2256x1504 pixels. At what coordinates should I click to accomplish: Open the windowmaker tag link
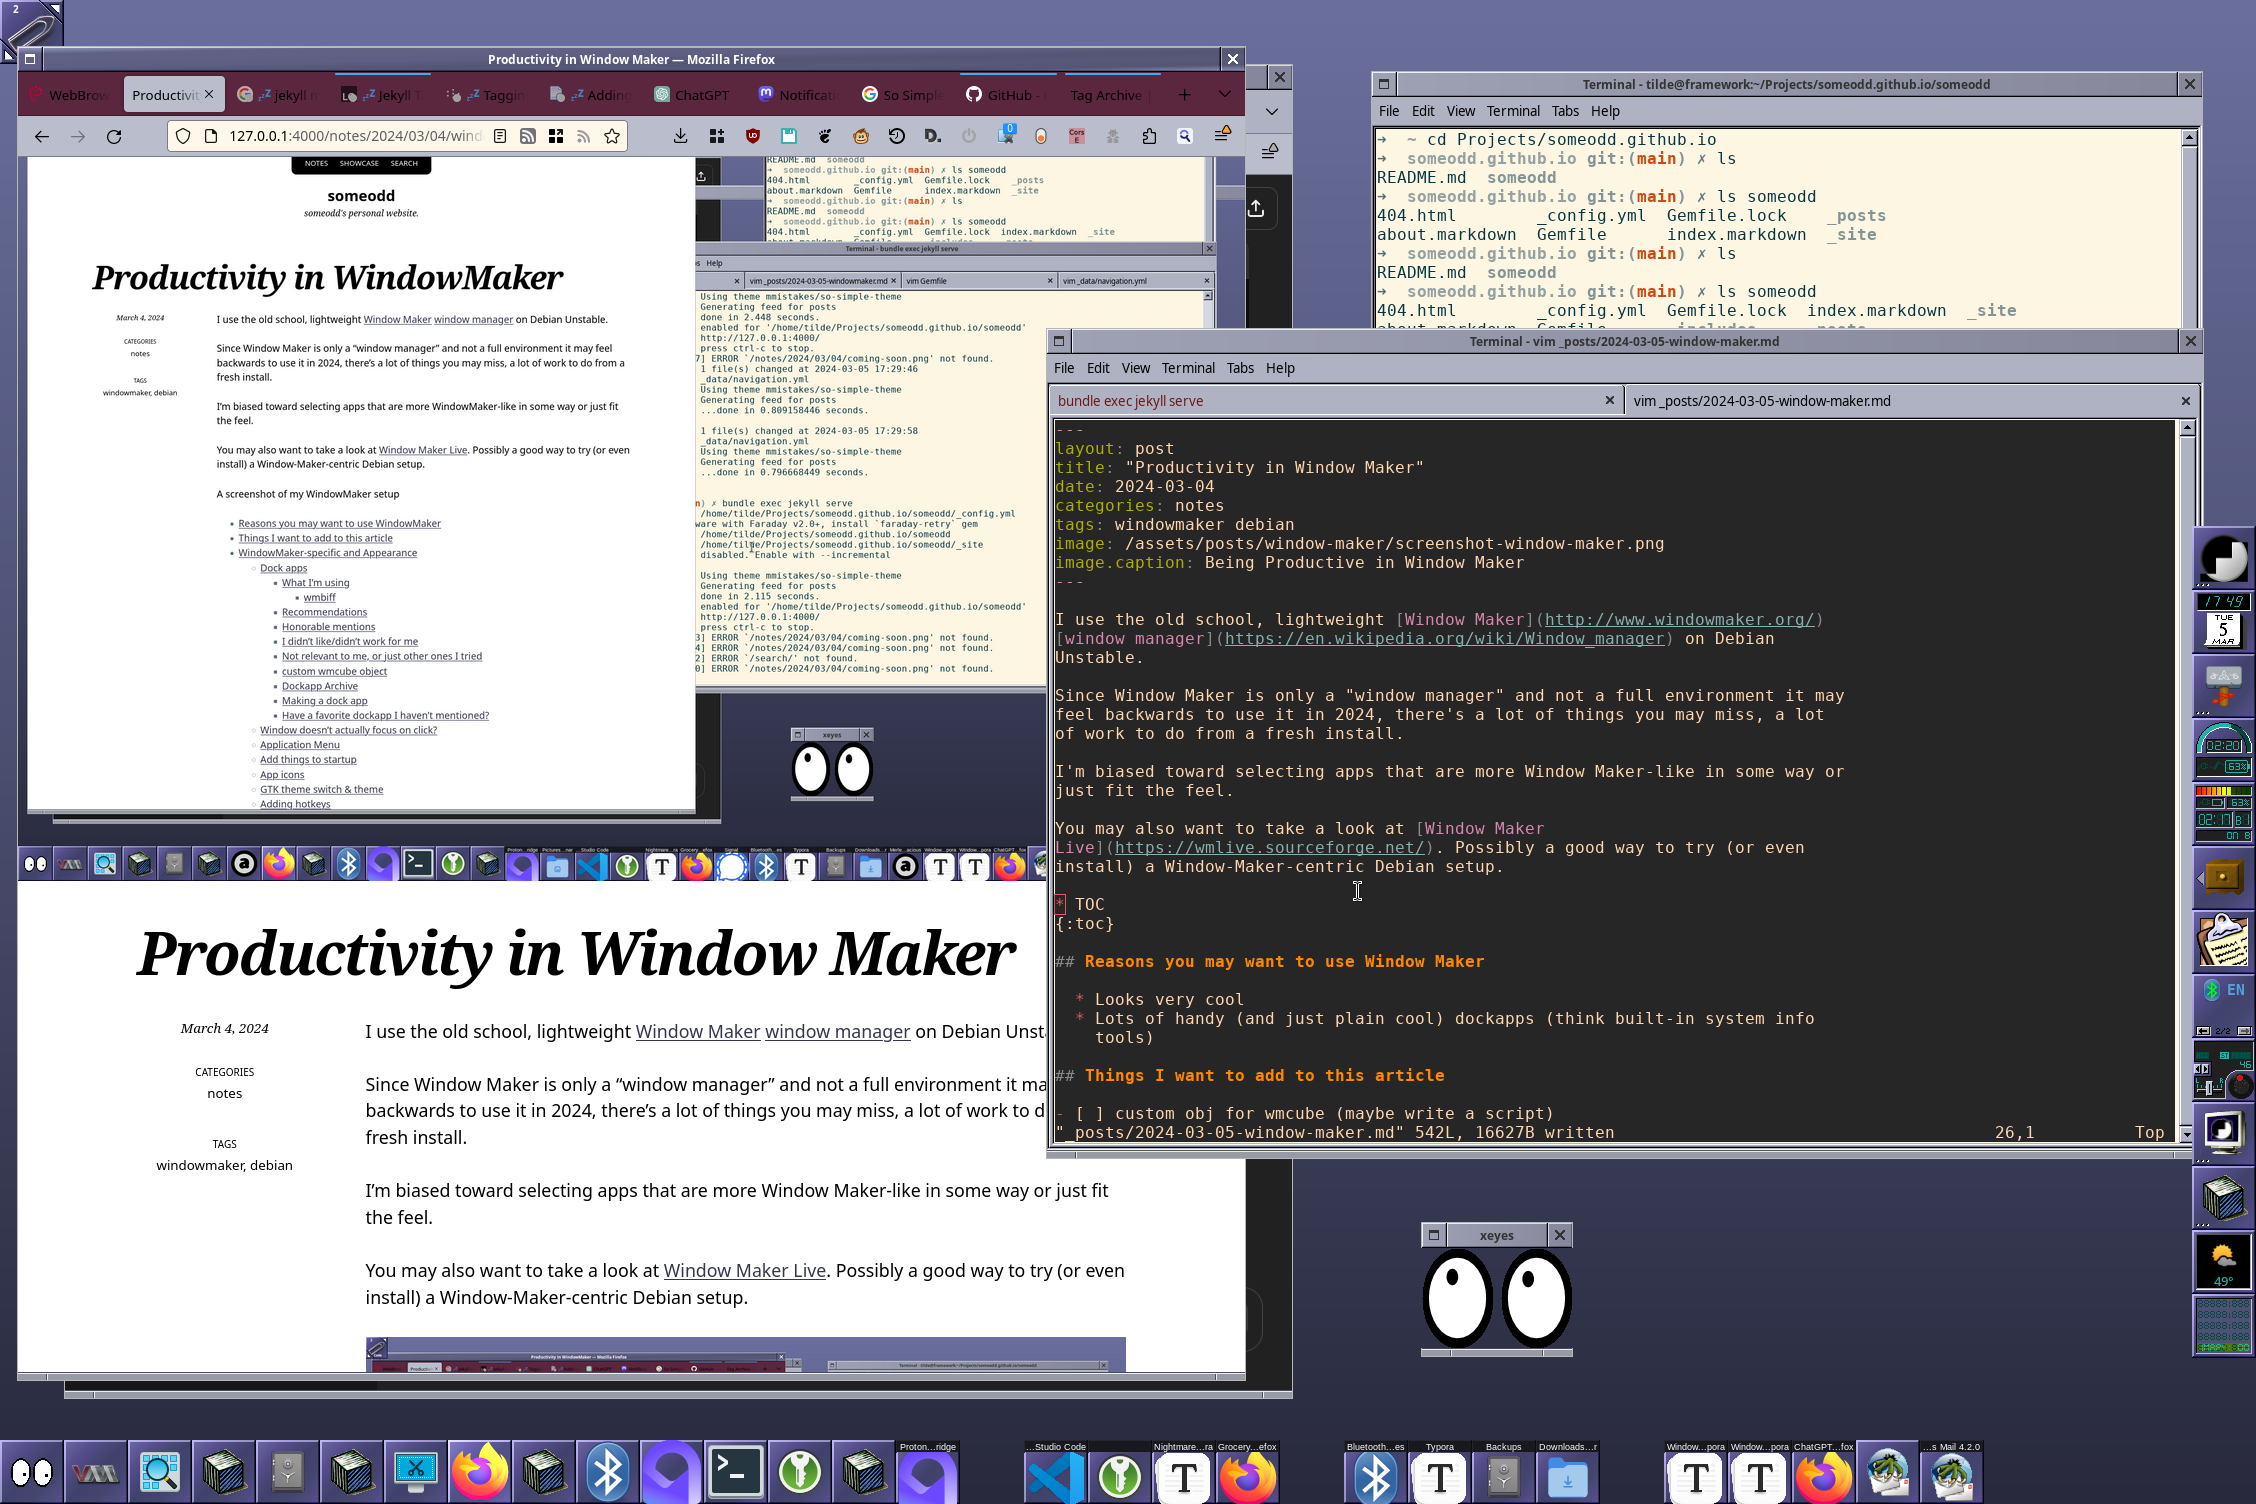click(x=200, y=1165)
